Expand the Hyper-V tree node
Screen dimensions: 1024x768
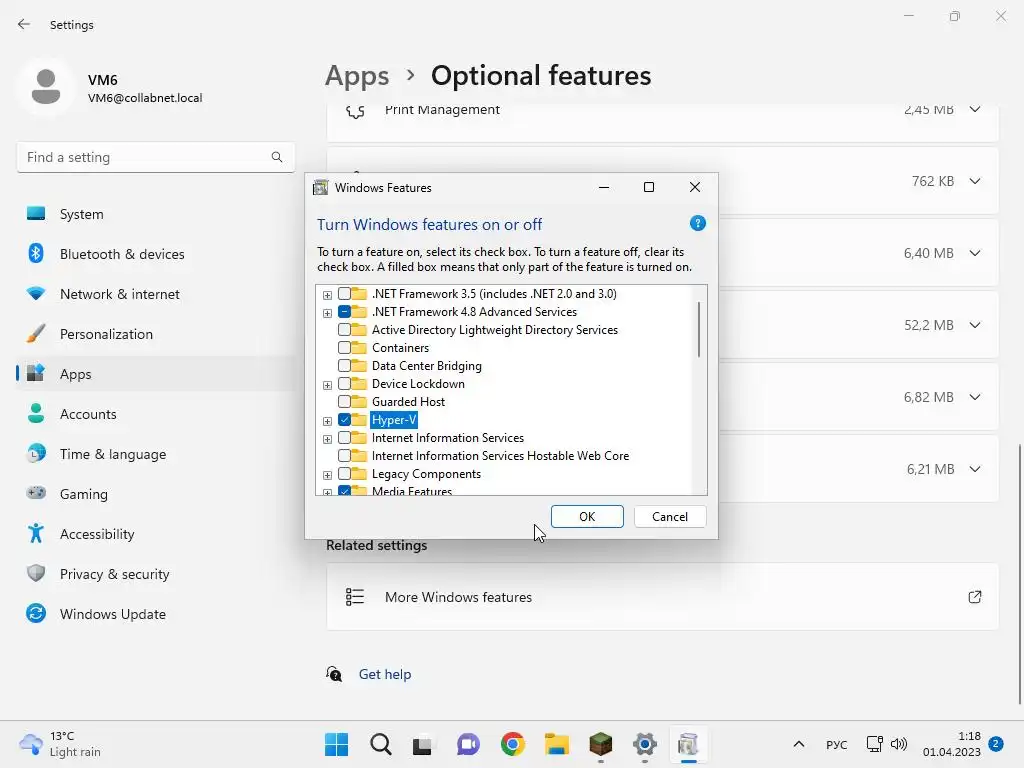coord(327,421)
